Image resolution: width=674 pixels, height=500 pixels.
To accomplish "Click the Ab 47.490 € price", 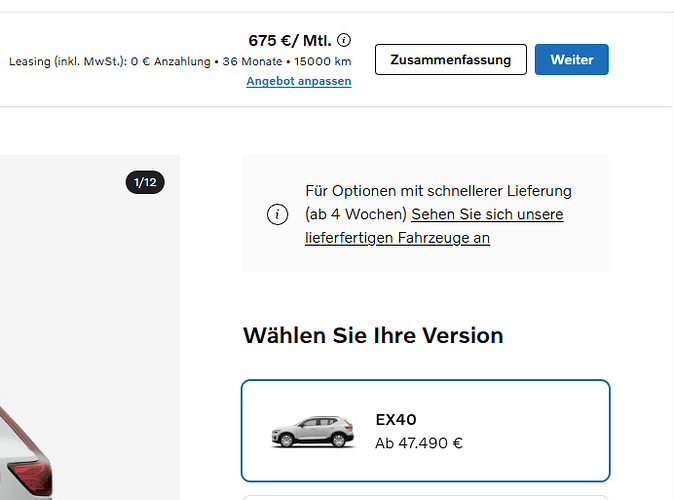I will click(x=419, y=443).
